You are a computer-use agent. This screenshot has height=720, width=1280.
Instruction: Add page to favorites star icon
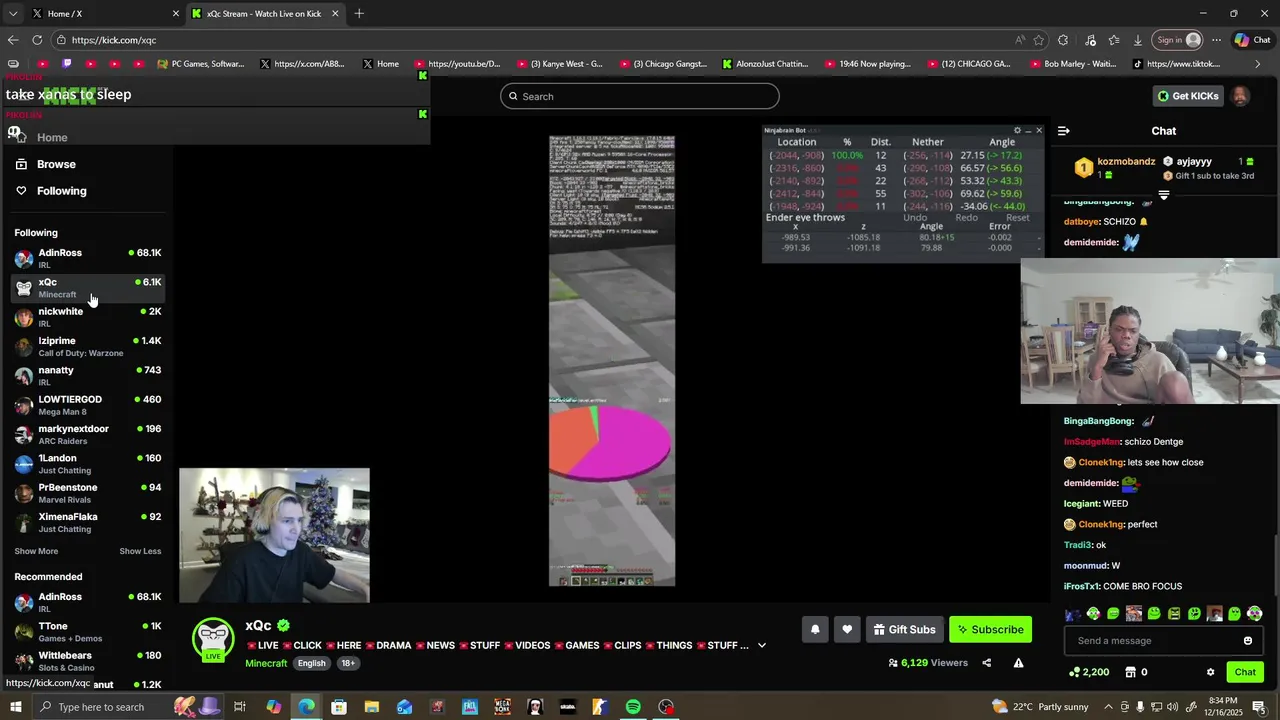[x=1039, y=40]
